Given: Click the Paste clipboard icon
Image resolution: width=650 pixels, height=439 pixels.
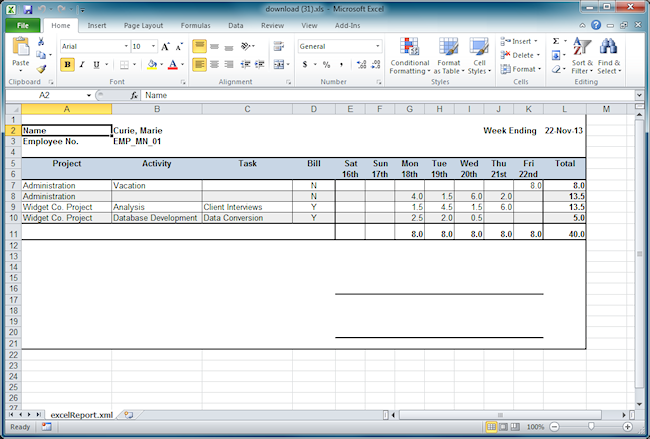Looking at the screenshot, I should tap(20, 46).
